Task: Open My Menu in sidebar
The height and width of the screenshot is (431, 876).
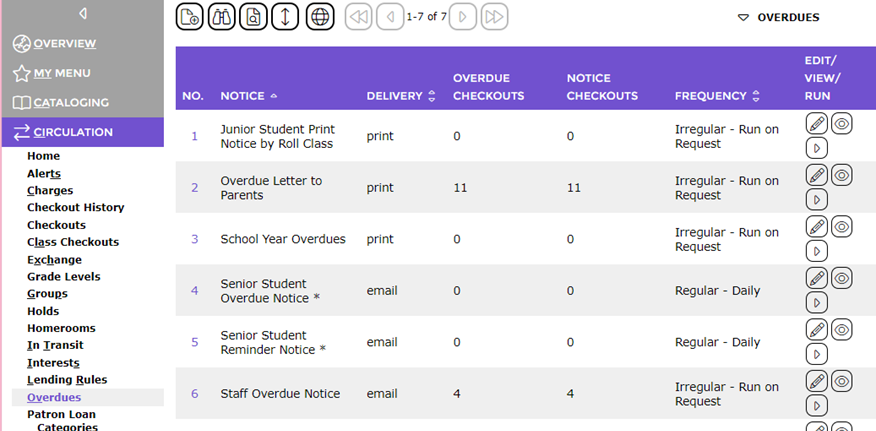Action: [x=51, y=73]
